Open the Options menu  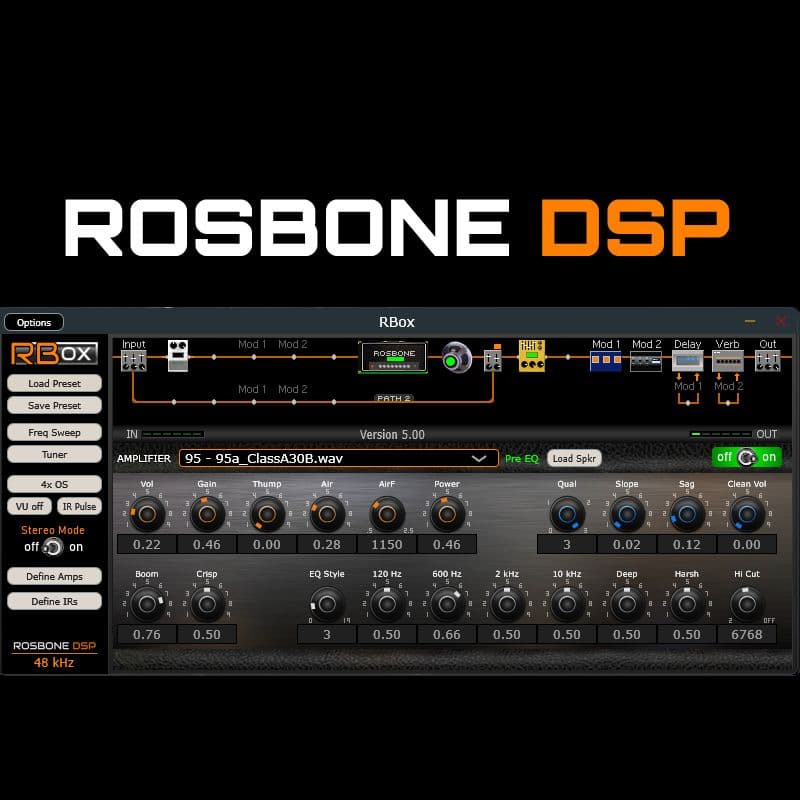pos(34,322)
